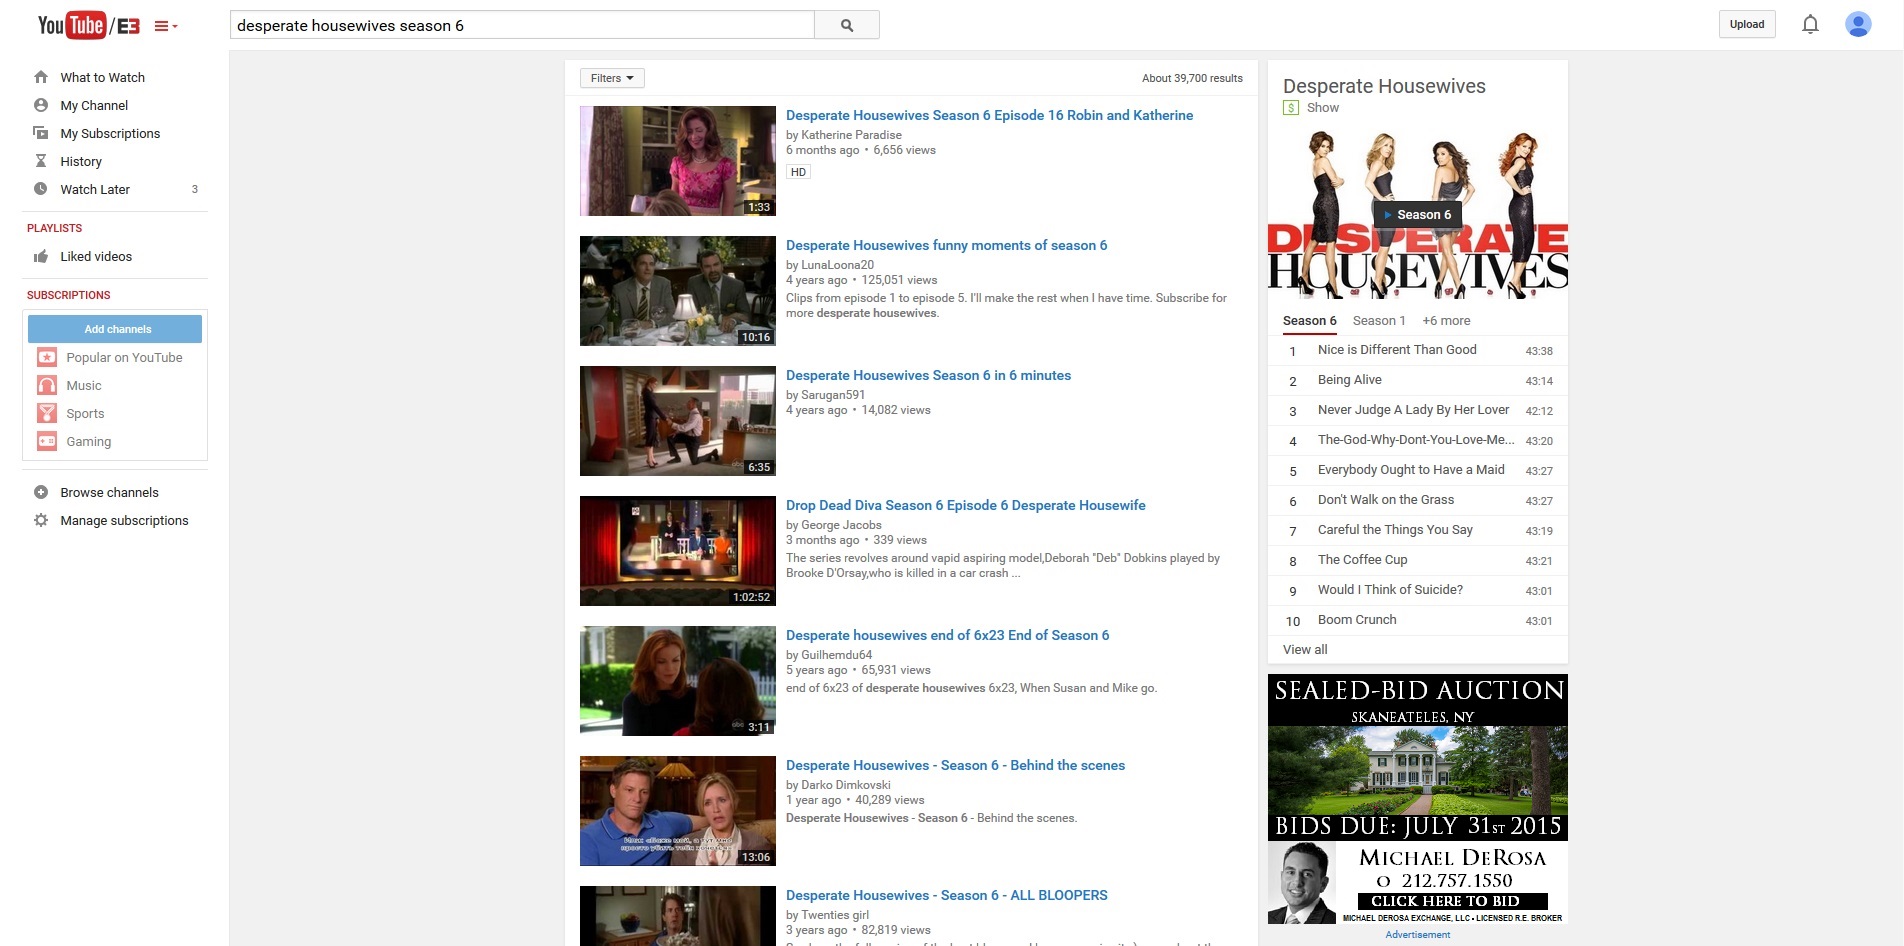Screen dimensions: 1904x946
Task: Click the 10:16 funny moments thumbnail
Action: point(678,291)
